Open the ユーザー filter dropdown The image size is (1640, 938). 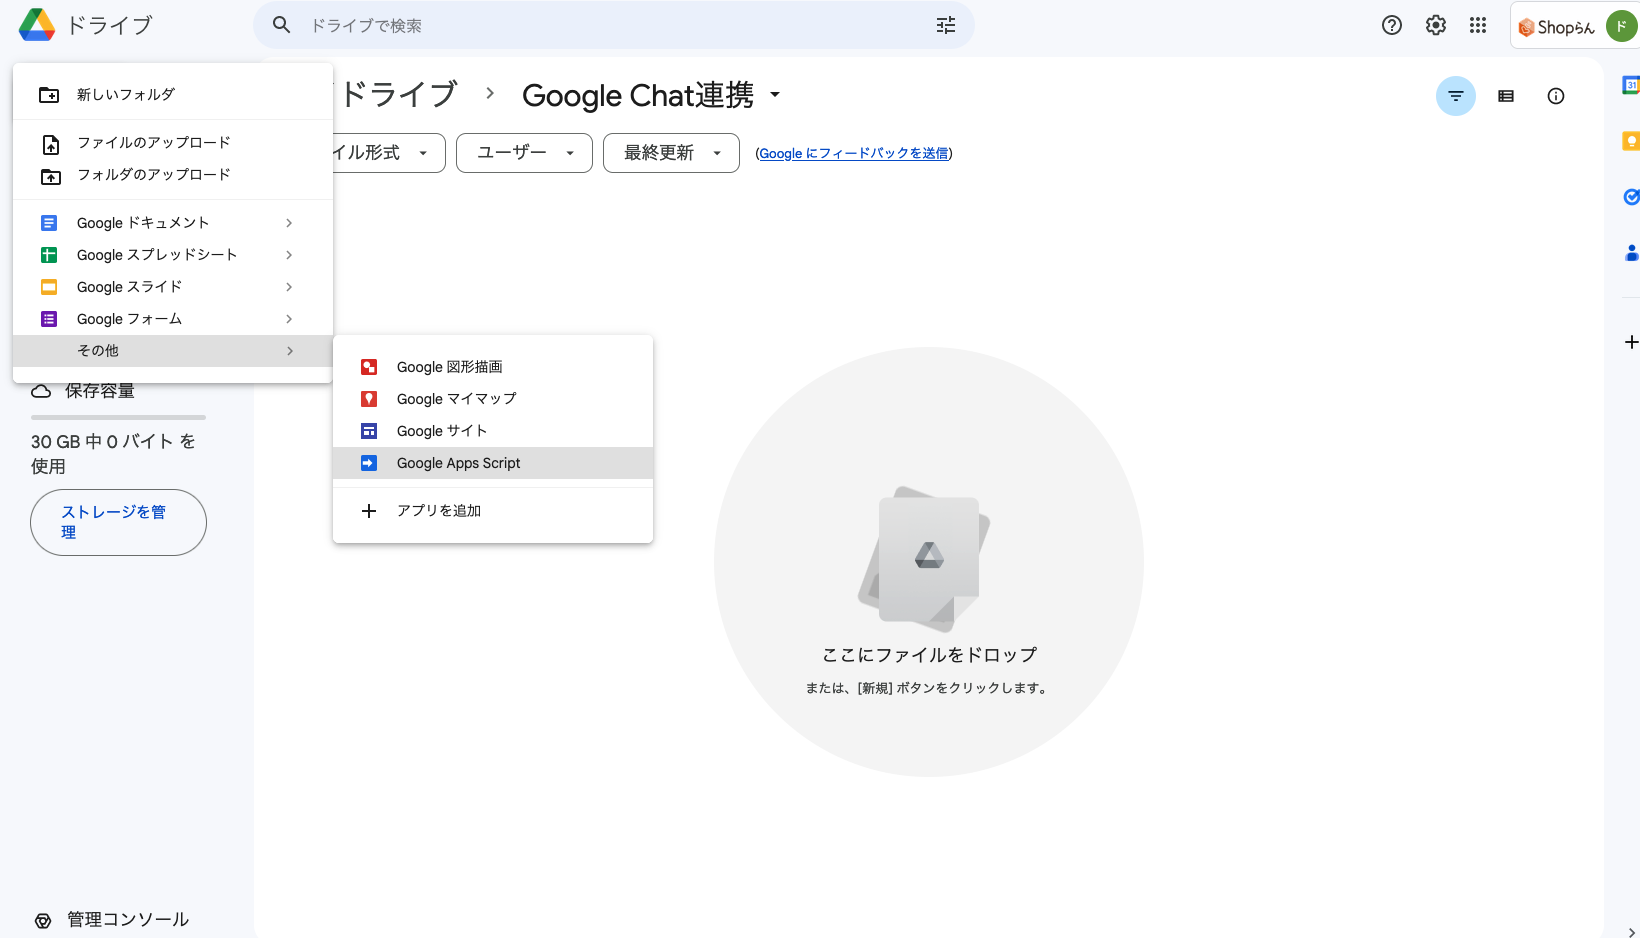524,153
